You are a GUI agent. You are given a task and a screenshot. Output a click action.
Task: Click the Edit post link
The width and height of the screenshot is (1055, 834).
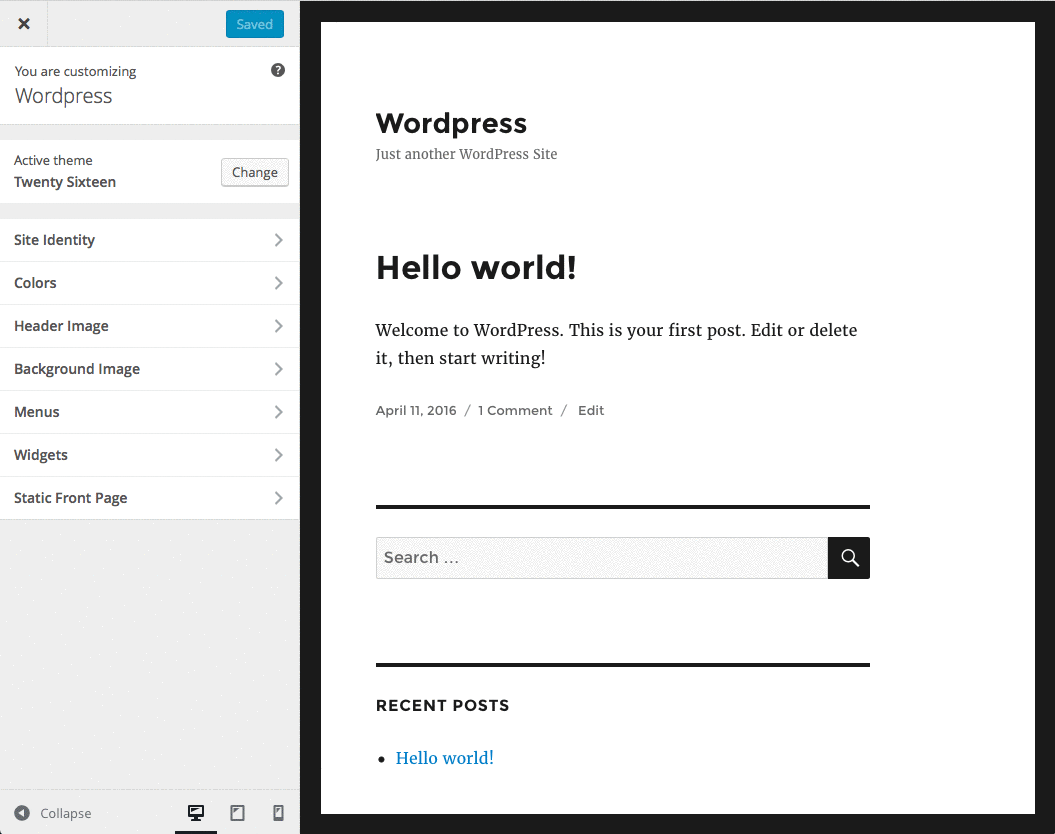tap(591, 410)
